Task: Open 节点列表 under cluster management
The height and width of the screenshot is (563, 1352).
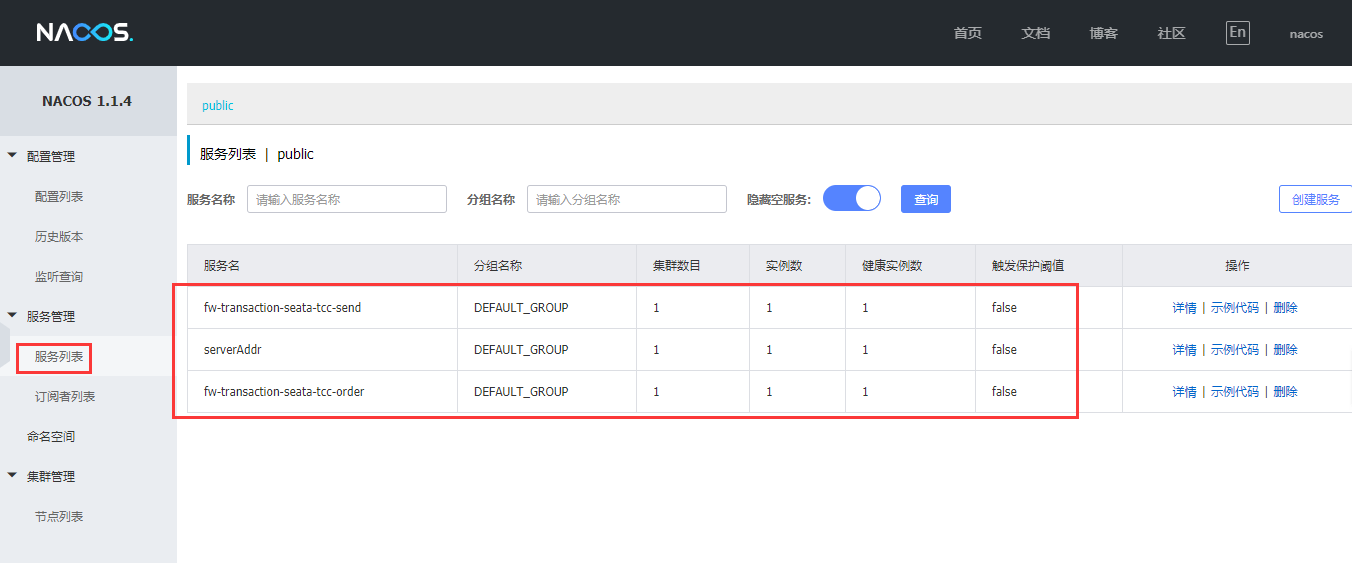Action: tap(59, 517)
